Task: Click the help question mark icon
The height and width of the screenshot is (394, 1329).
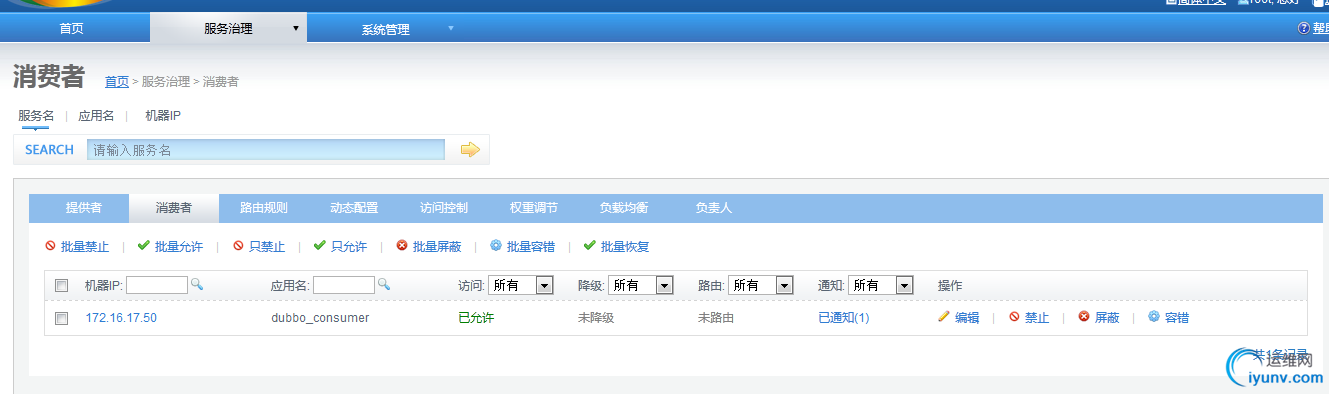Action: [x=1303, y=28]
